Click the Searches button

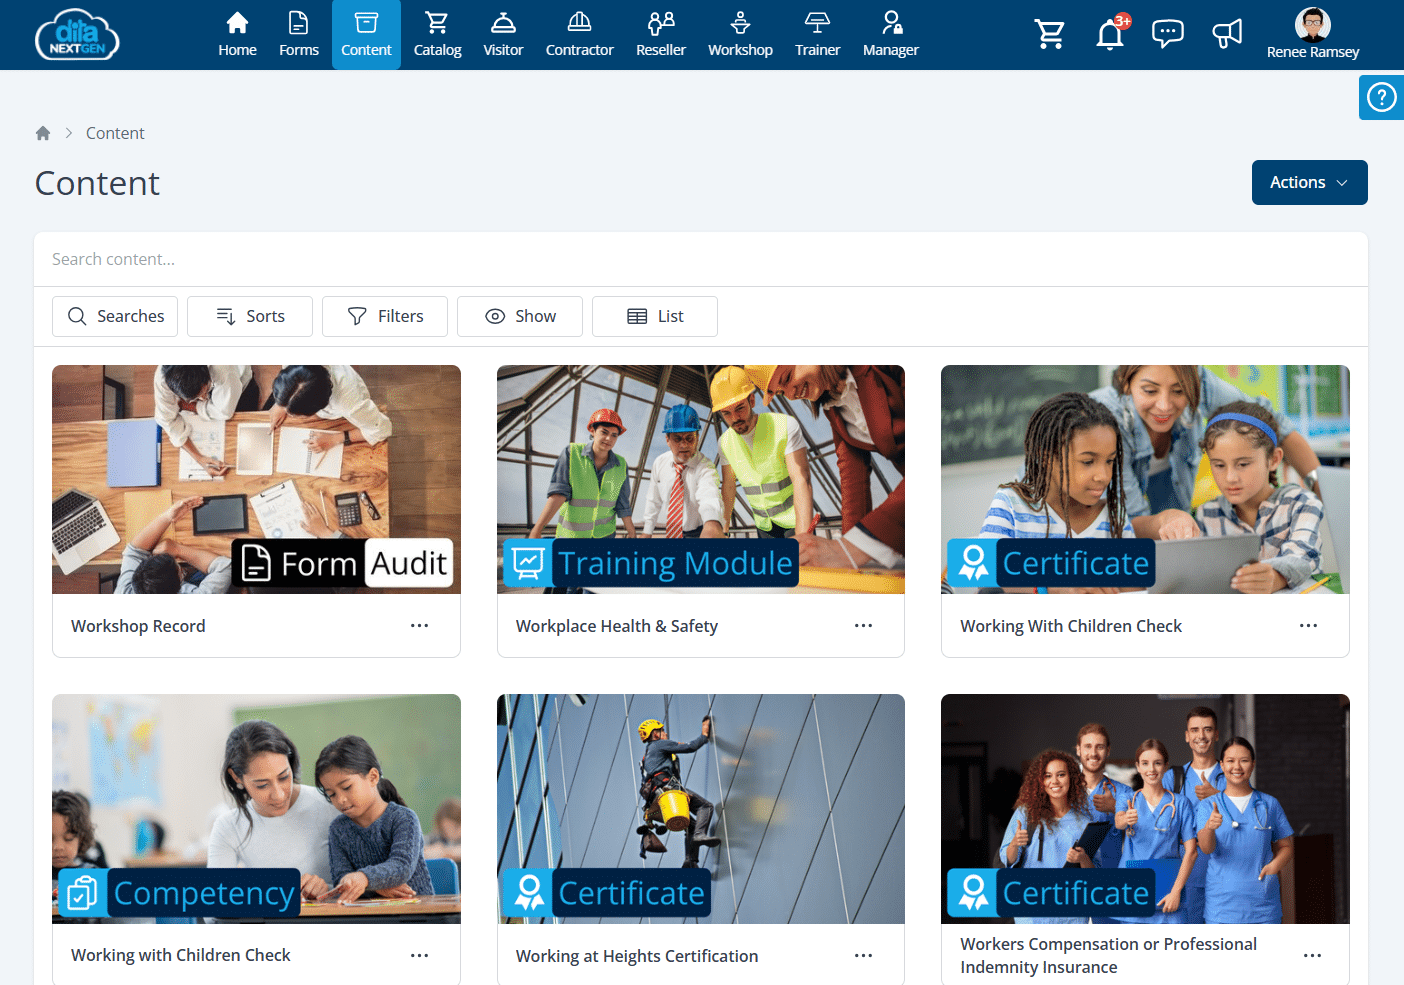click(x=115, y=316)
